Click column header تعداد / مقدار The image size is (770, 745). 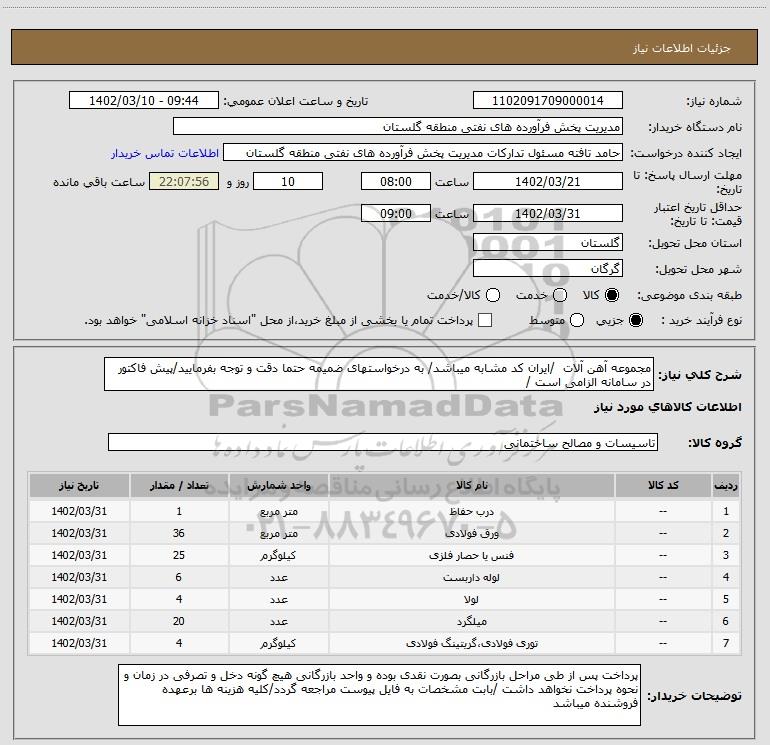(179, 485)
